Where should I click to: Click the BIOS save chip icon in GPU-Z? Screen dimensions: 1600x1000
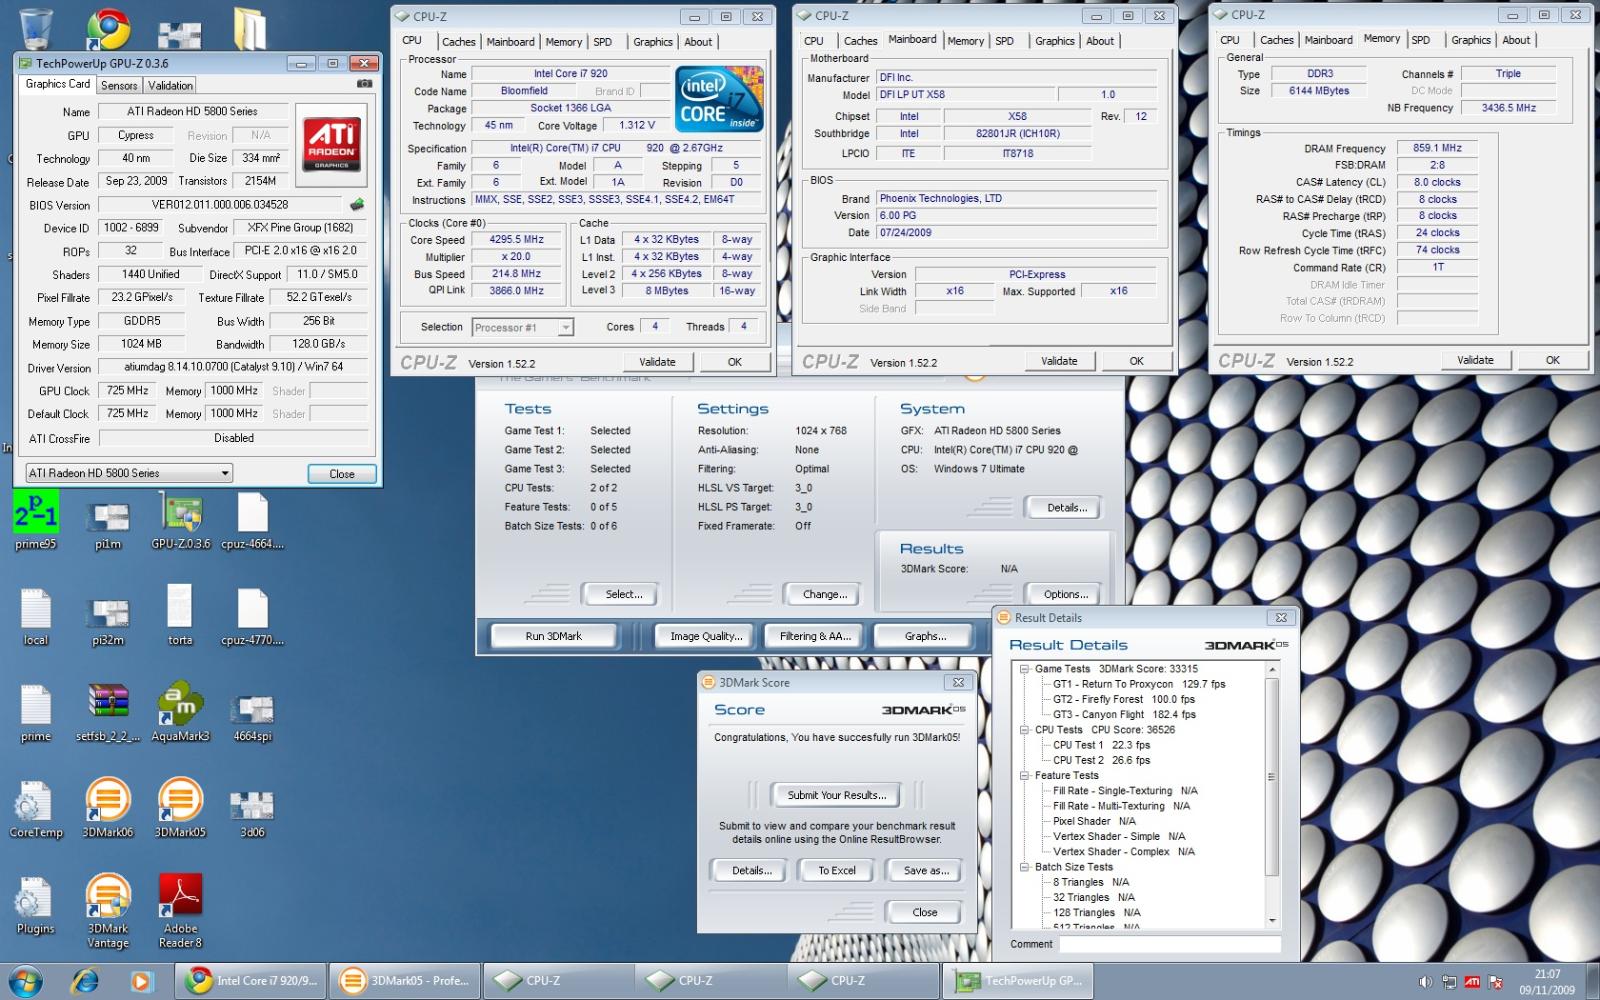coord(357,204)
